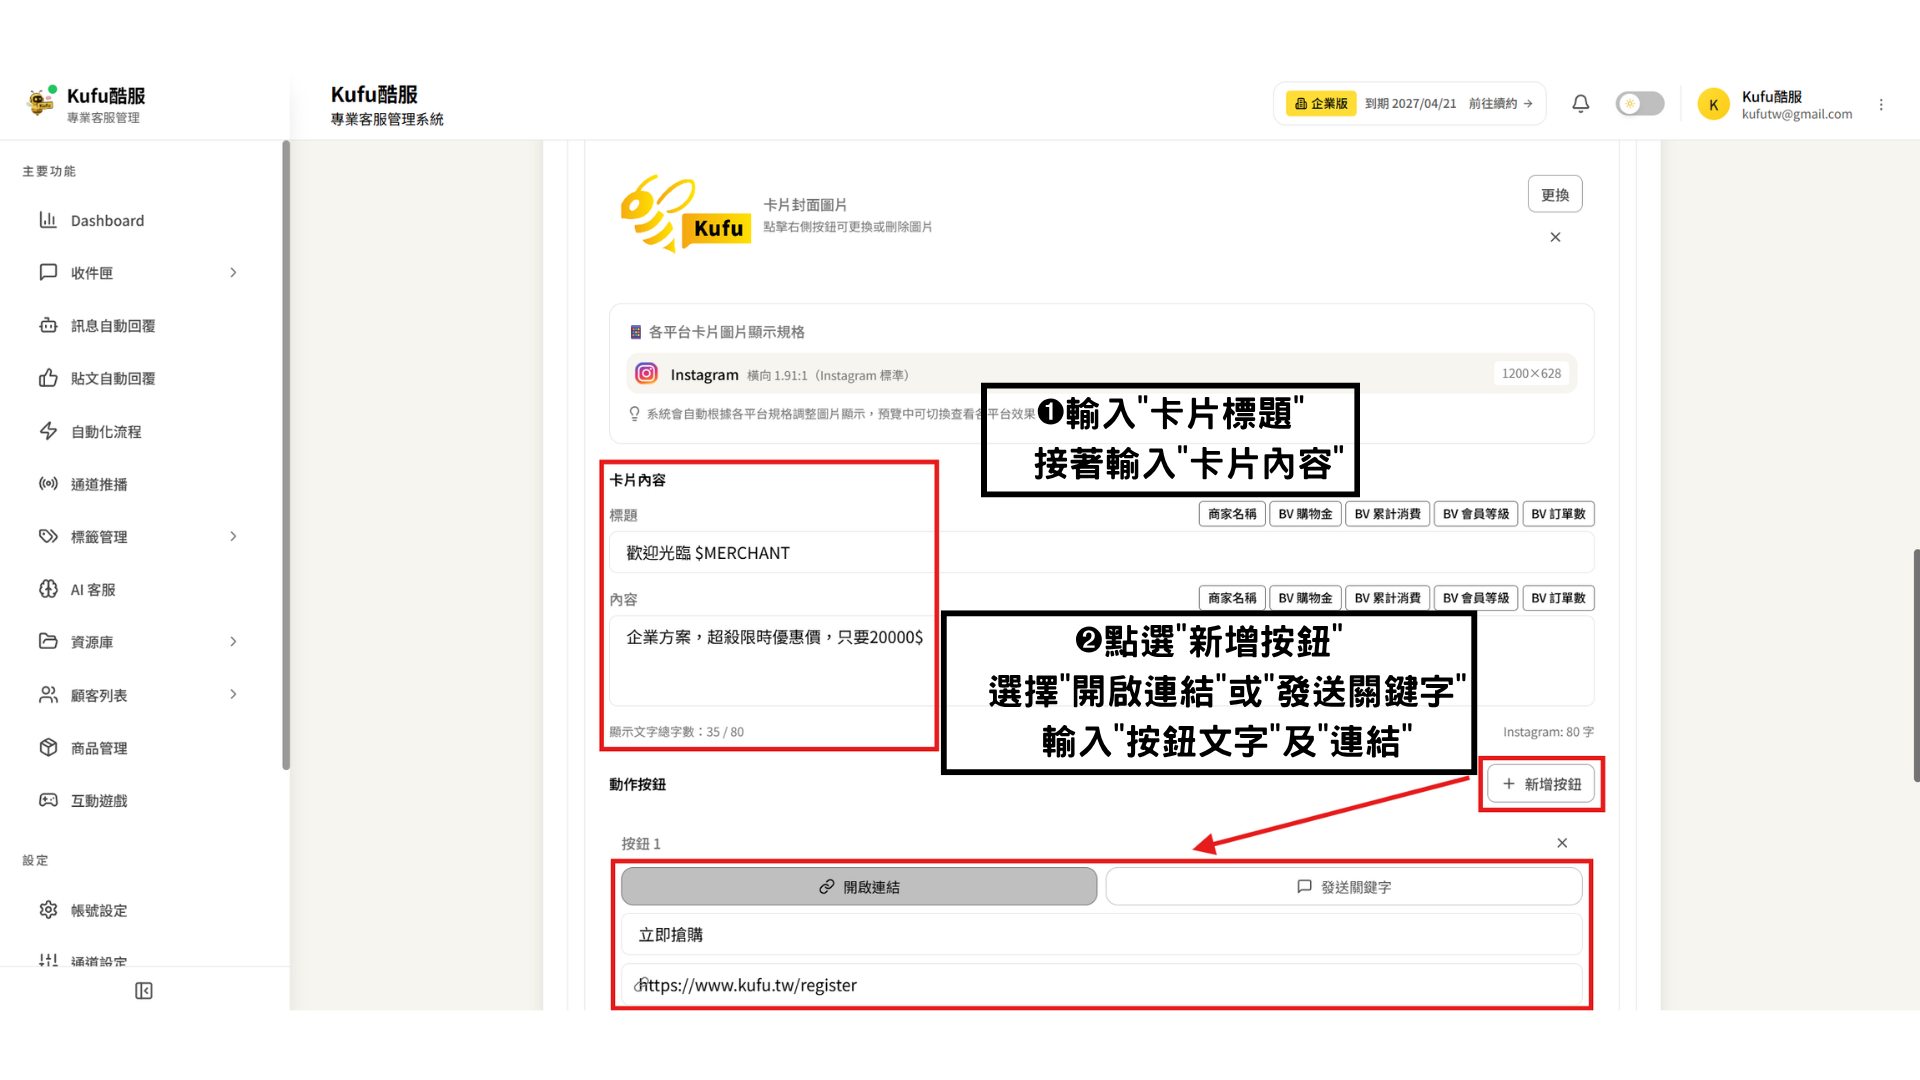Click the 帳號設定 gear icon
This screenshot has height=1080, width=1920.
[48, 910]
